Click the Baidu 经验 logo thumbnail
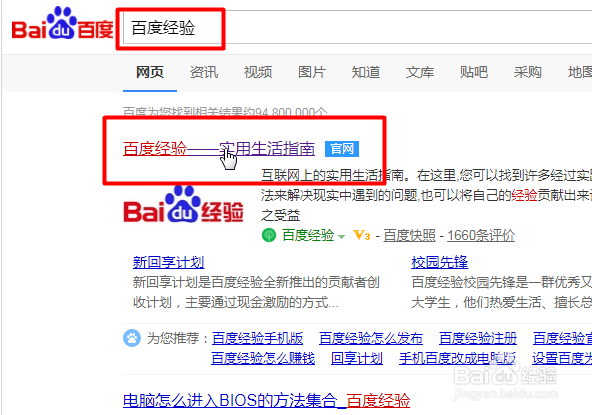This screenshot has width=592, height=415. point(183,204)
